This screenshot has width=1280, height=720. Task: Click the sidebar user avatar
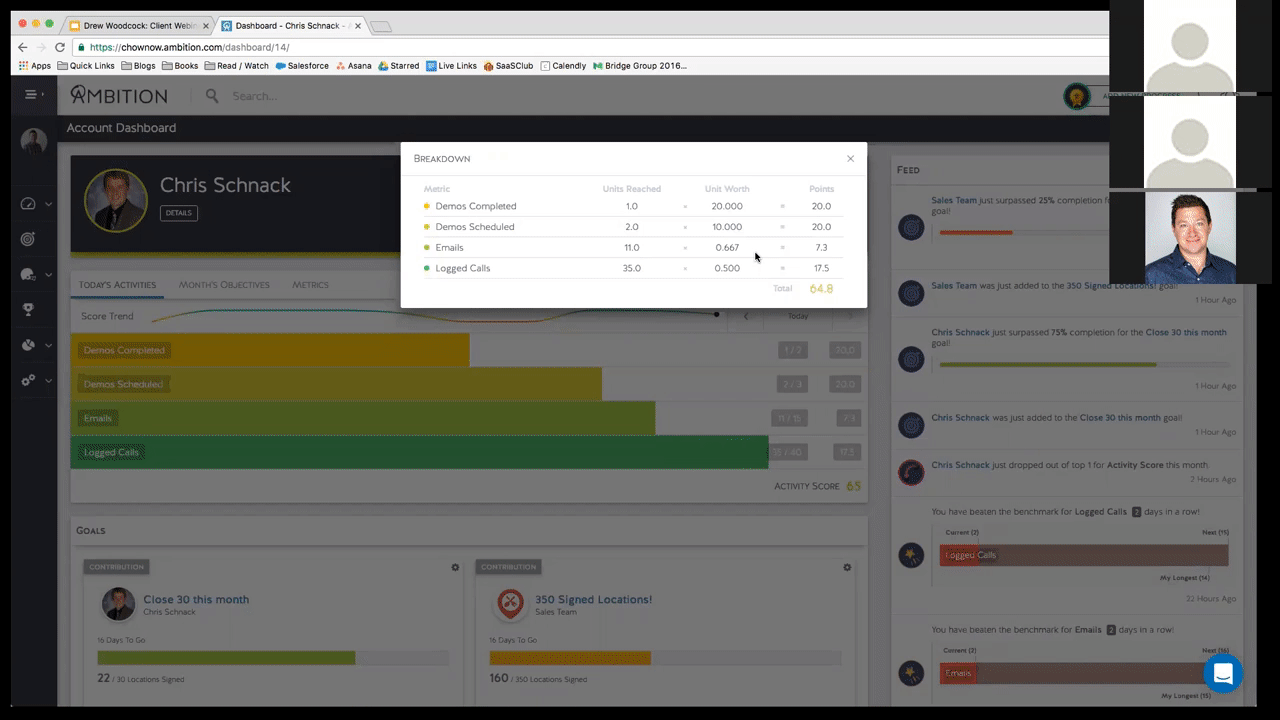[34, 141]
